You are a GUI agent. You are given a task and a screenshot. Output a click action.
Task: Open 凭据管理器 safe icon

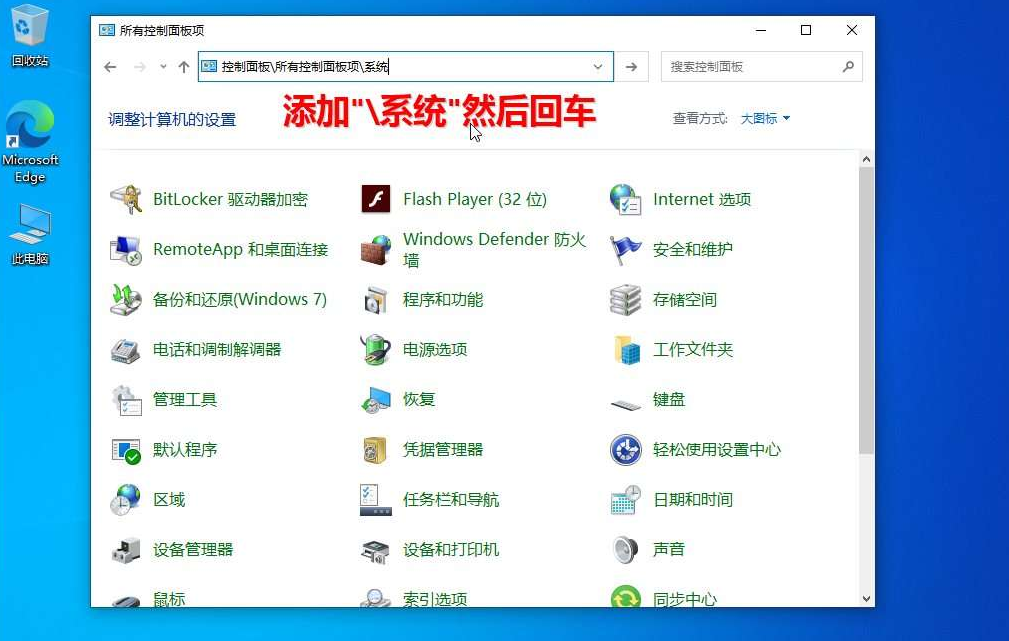tap(376, 450)
